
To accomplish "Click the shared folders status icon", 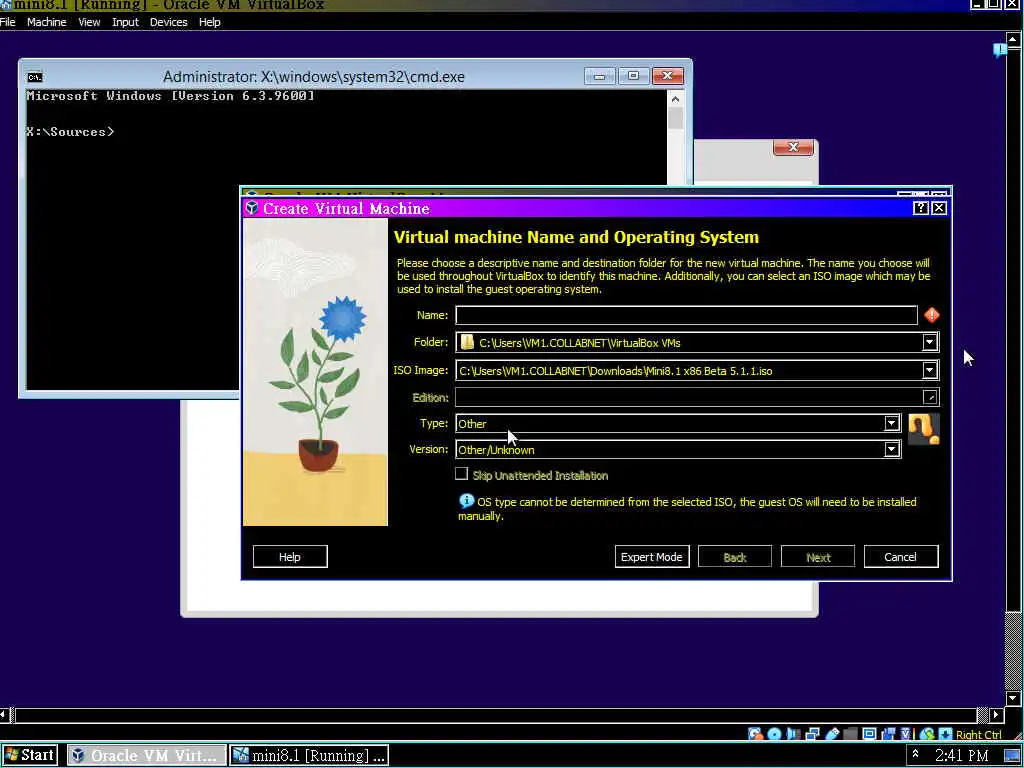I will [850, 733].
